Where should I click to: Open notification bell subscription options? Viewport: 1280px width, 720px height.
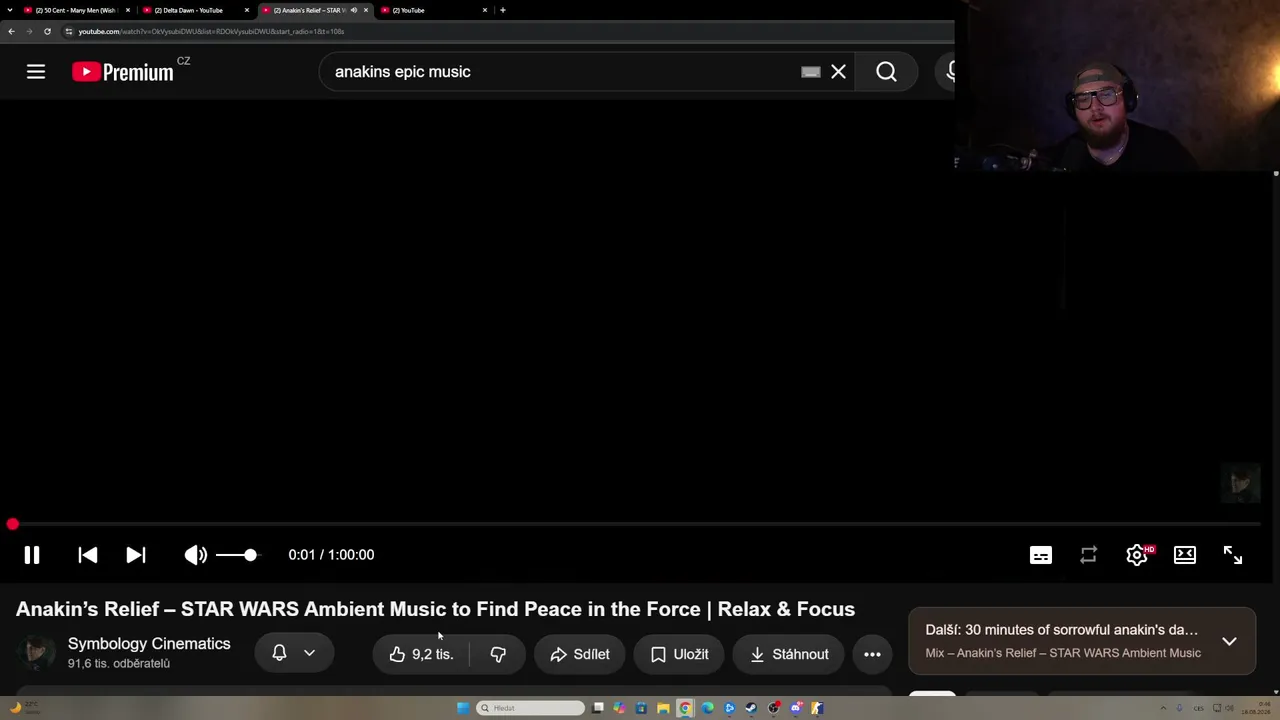coord(294,653)
